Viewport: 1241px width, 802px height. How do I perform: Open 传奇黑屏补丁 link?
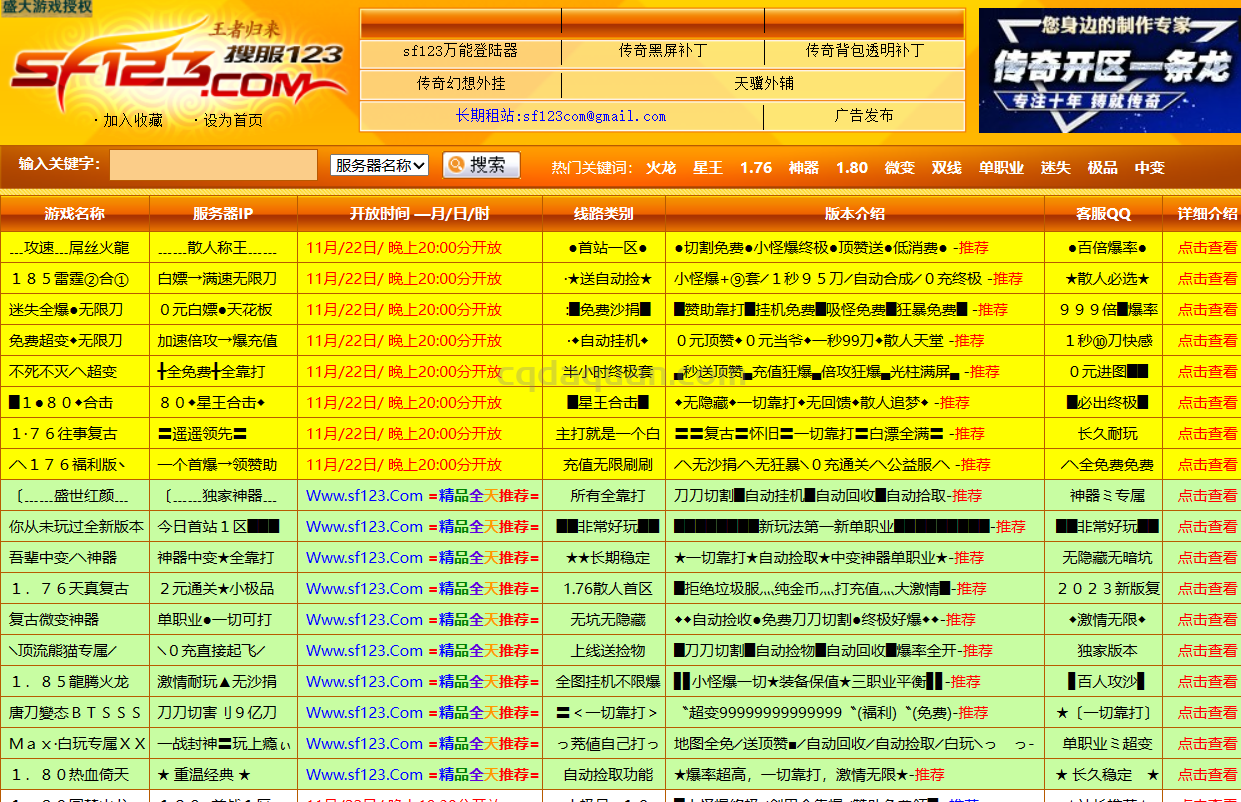point(662,51)
